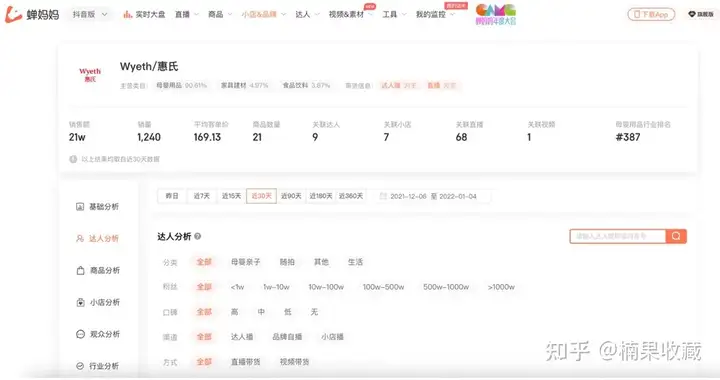Click the 达人 search input field
Viewport: 720px width, 380px height.
(618, 236)
